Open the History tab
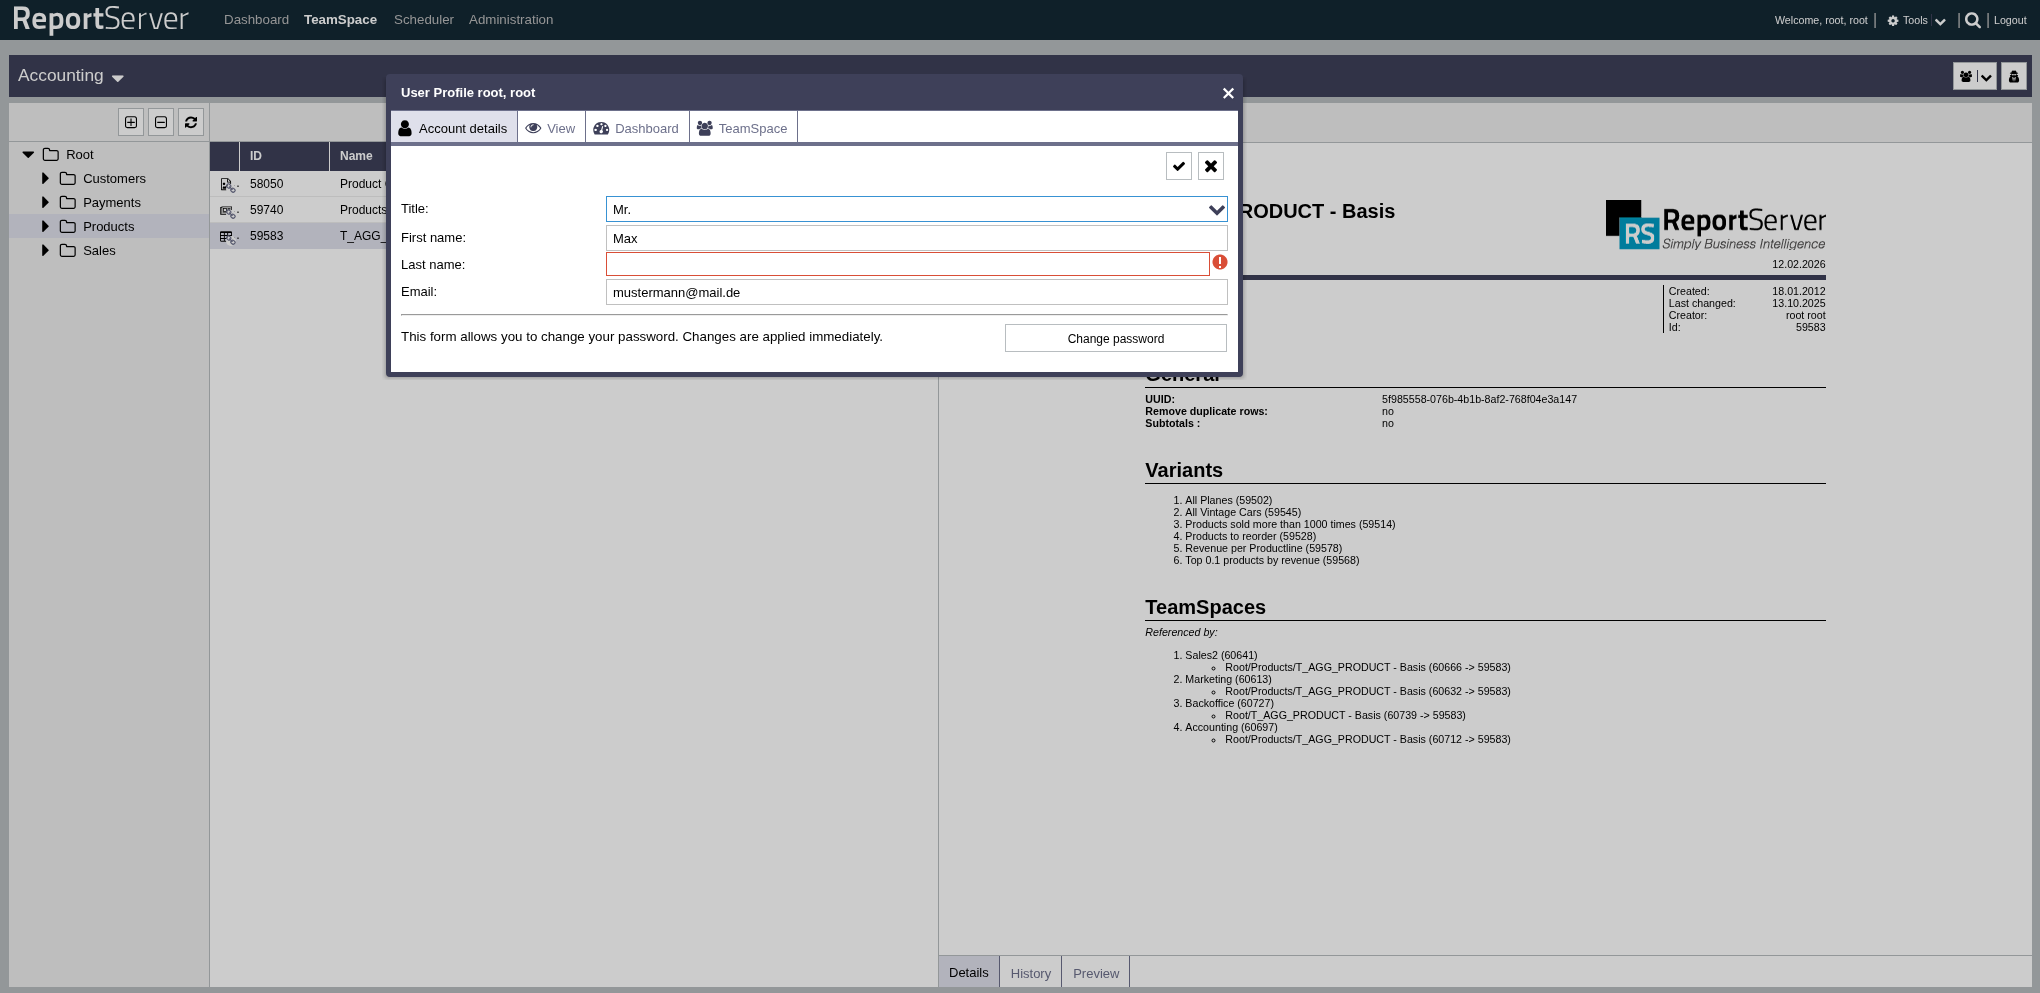Image resolution: width=2040 pixels, height=993 pixels. click(1030, 973)
